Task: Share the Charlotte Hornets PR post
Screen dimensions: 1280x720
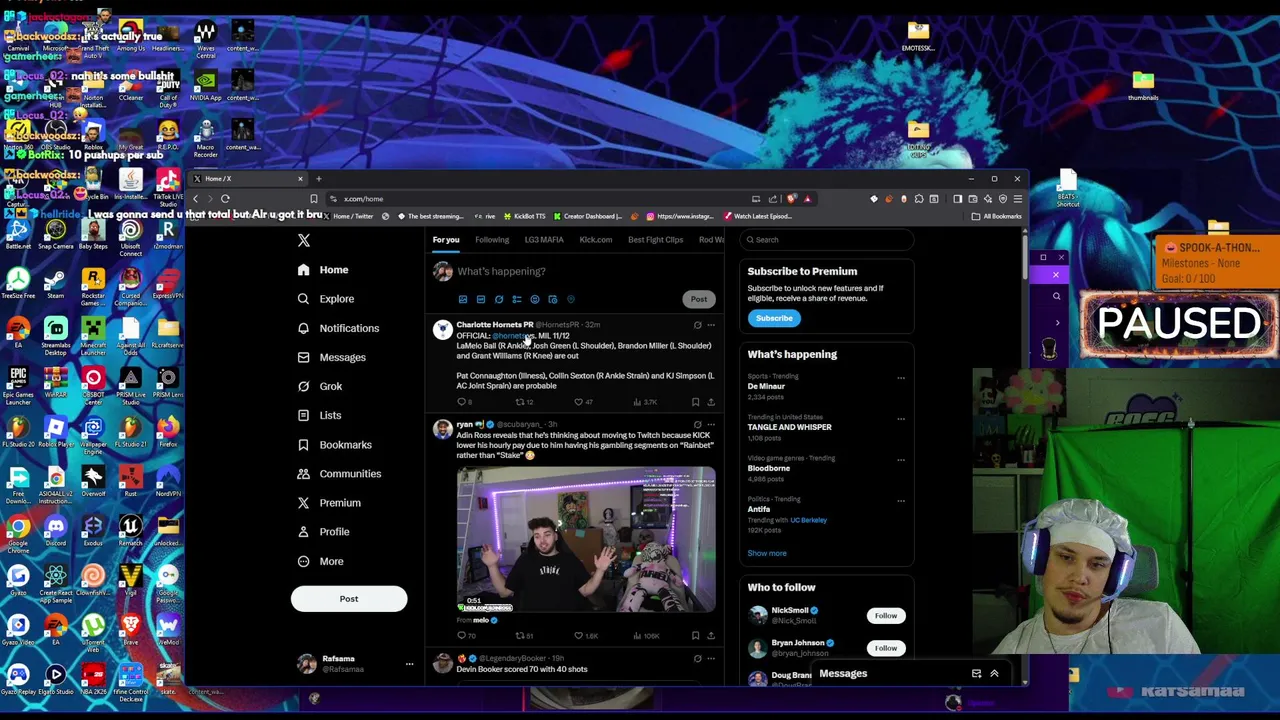Action: click(711, 402)
